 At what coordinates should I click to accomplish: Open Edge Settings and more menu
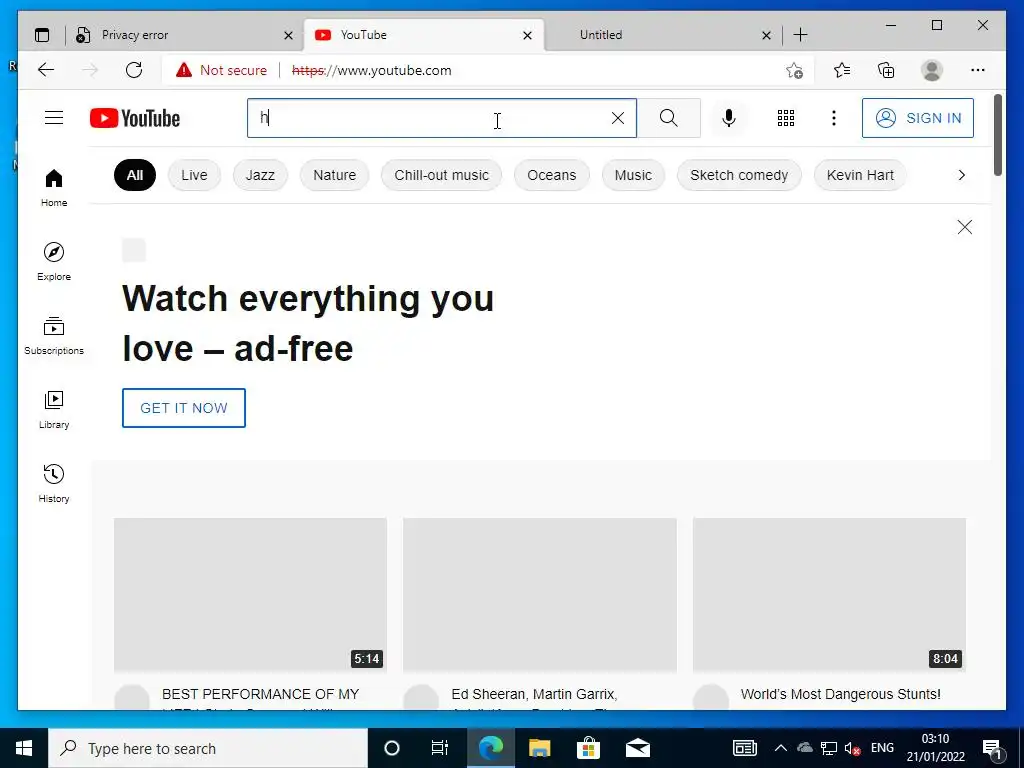tap(978, 70)
